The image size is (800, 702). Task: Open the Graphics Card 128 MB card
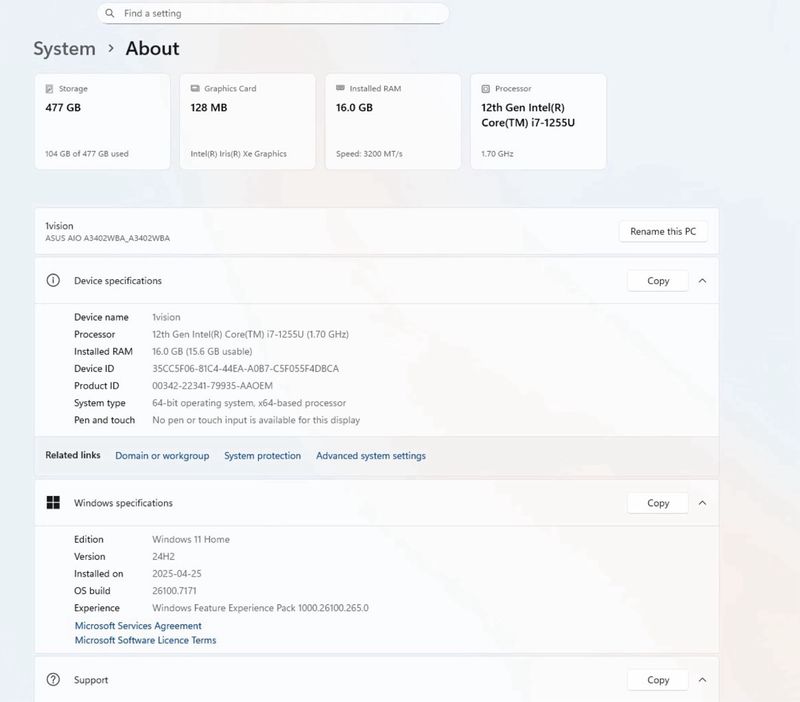(x=247, y=121)
